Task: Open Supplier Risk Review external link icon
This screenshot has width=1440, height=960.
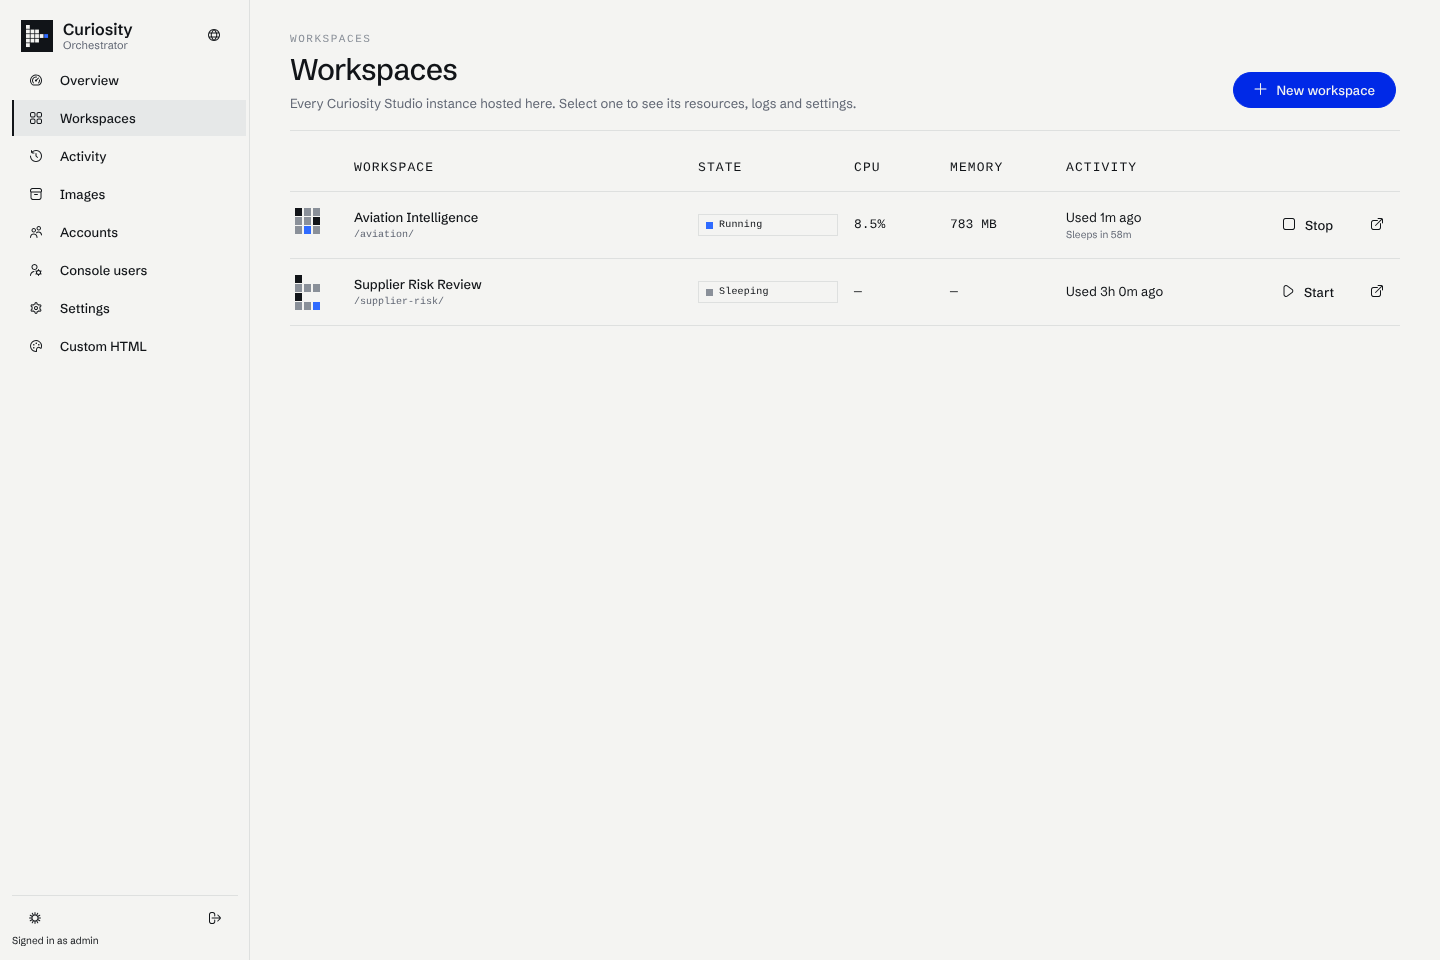Action: coord(1377,291)
